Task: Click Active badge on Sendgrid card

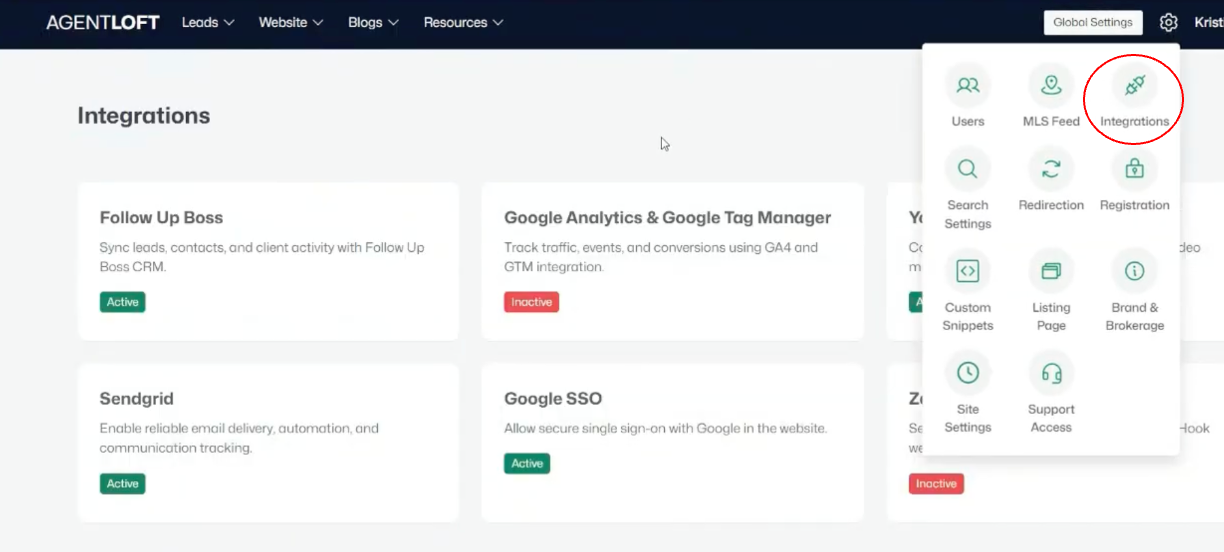Action: (x=122, y=484)
